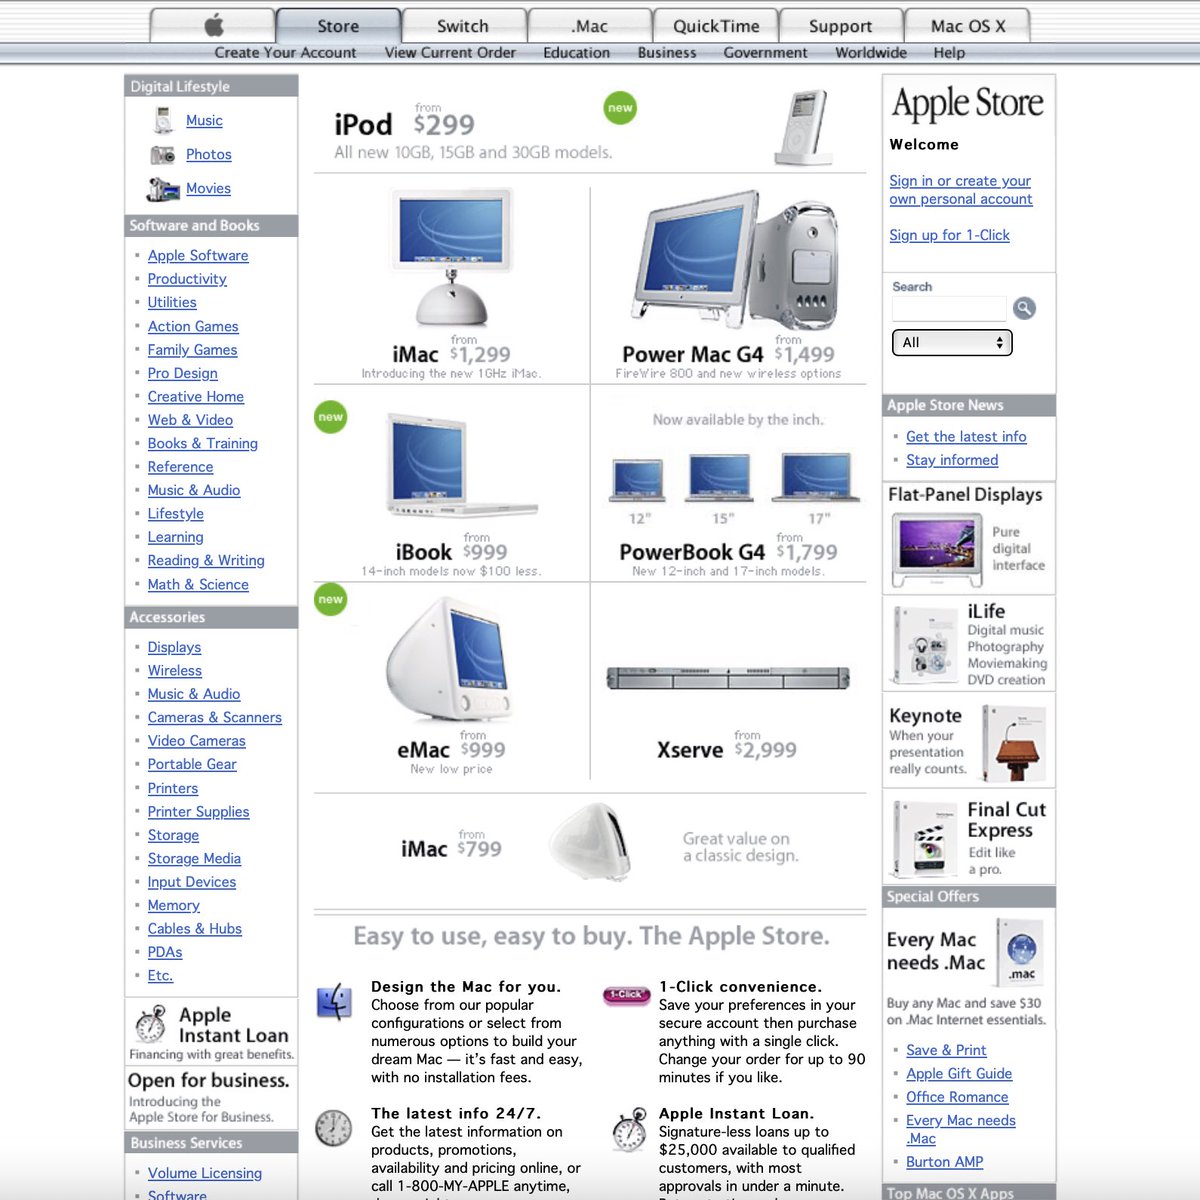Open the Volume Licensing link

tap(205, 1173)
